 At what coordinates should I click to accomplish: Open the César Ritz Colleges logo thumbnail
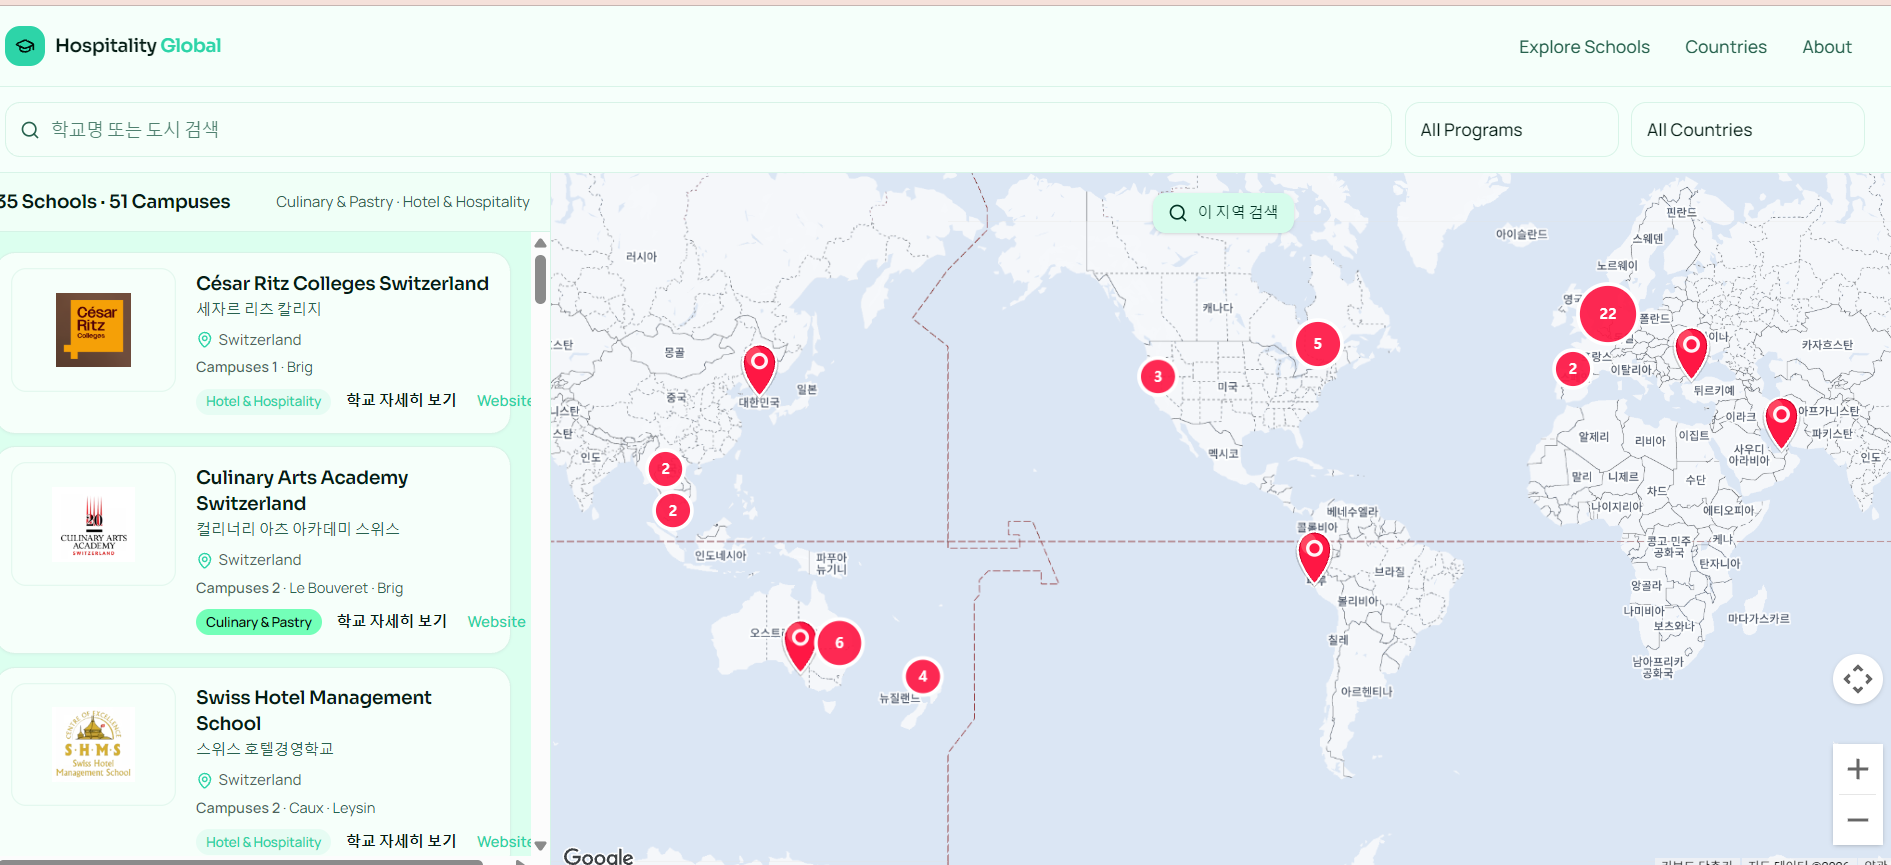(93, 330)
